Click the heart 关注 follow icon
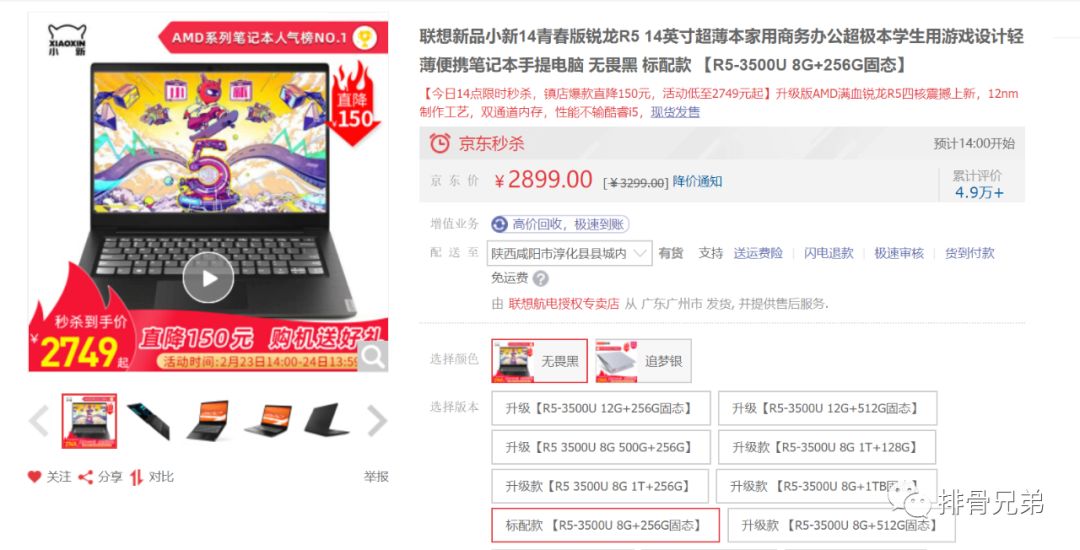Screen dimensions: 1080x550 point(34,476)
